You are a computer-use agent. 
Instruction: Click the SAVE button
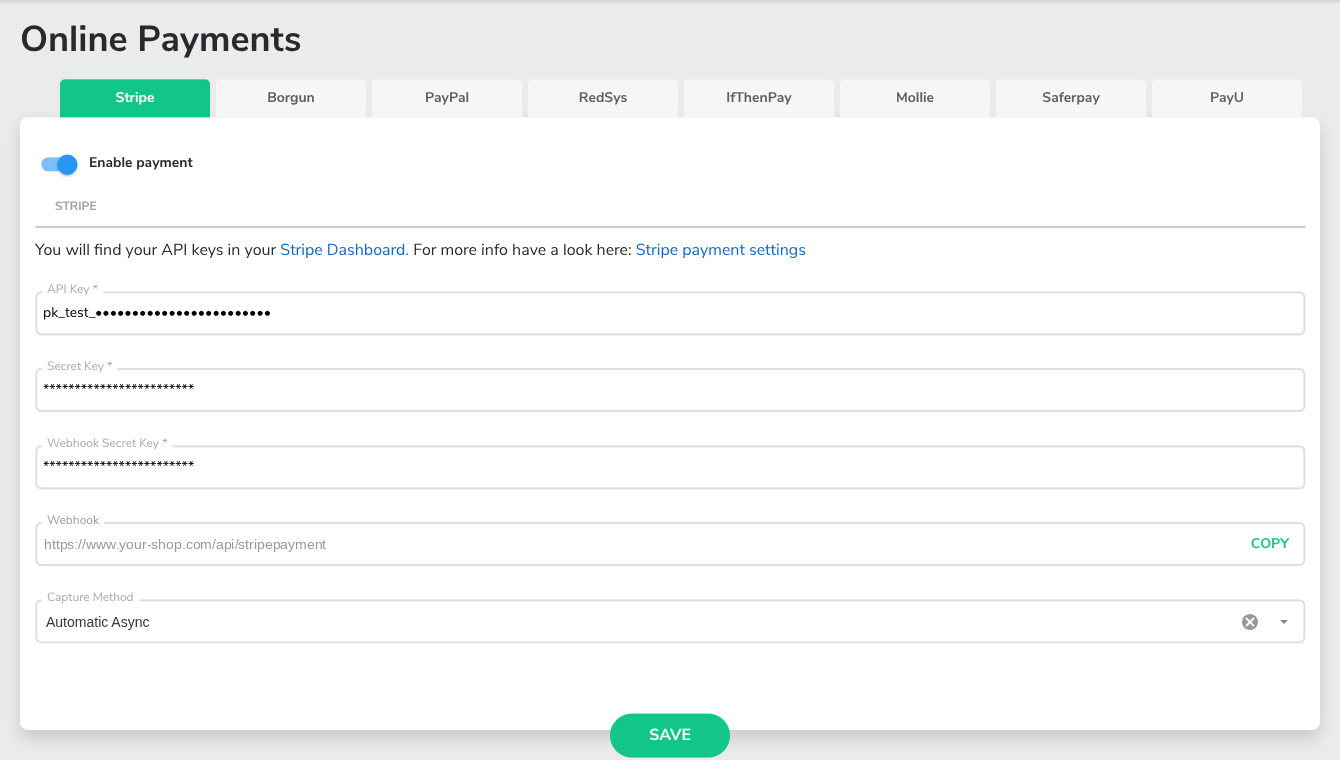670,735
